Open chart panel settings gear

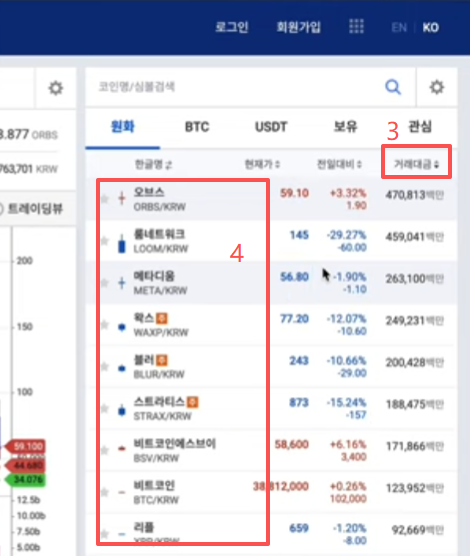tap(56, 88)
